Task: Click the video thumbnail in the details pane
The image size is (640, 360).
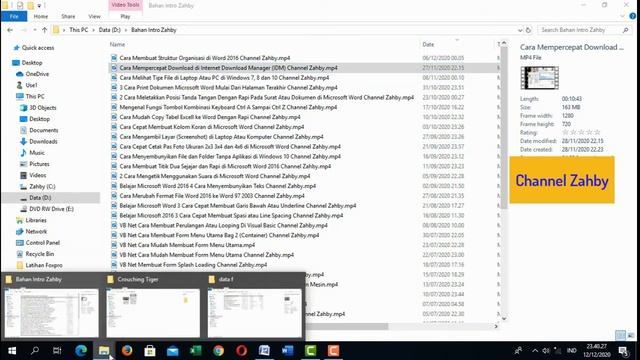Action: point(540,78)
